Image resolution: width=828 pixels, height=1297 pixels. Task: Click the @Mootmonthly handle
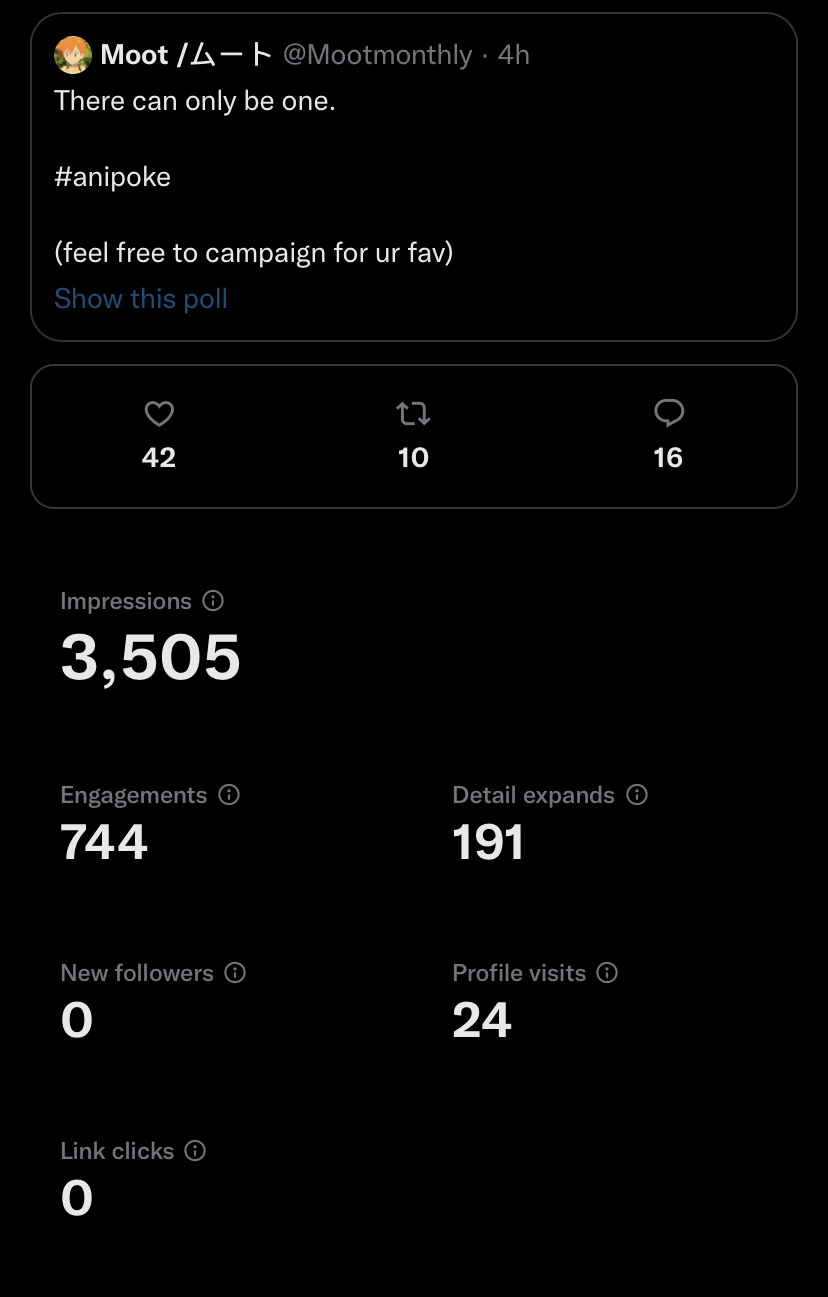click(377, 55)
